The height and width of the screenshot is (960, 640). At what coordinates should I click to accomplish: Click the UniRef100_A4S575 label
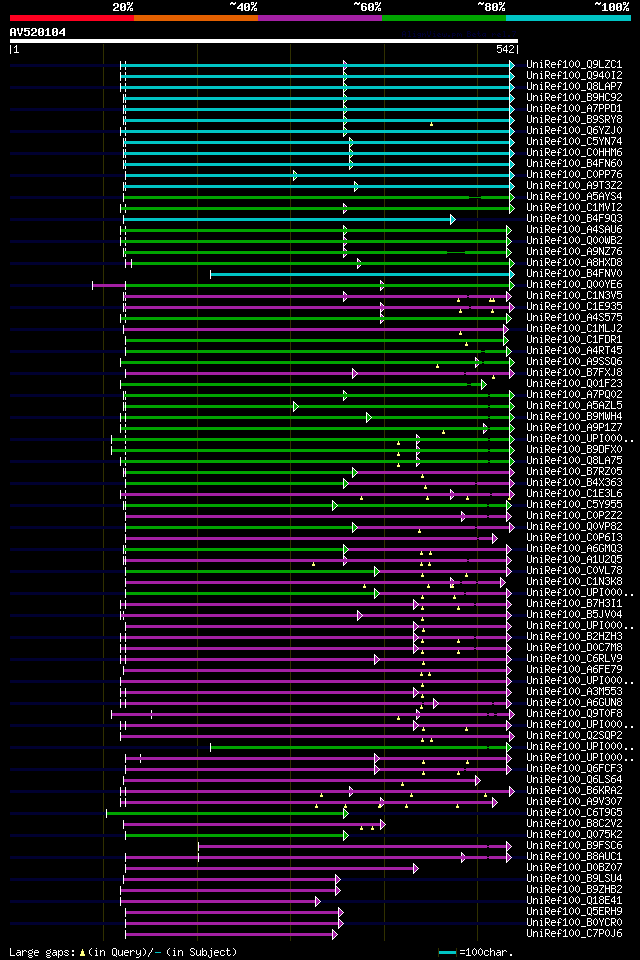[574, 318]
